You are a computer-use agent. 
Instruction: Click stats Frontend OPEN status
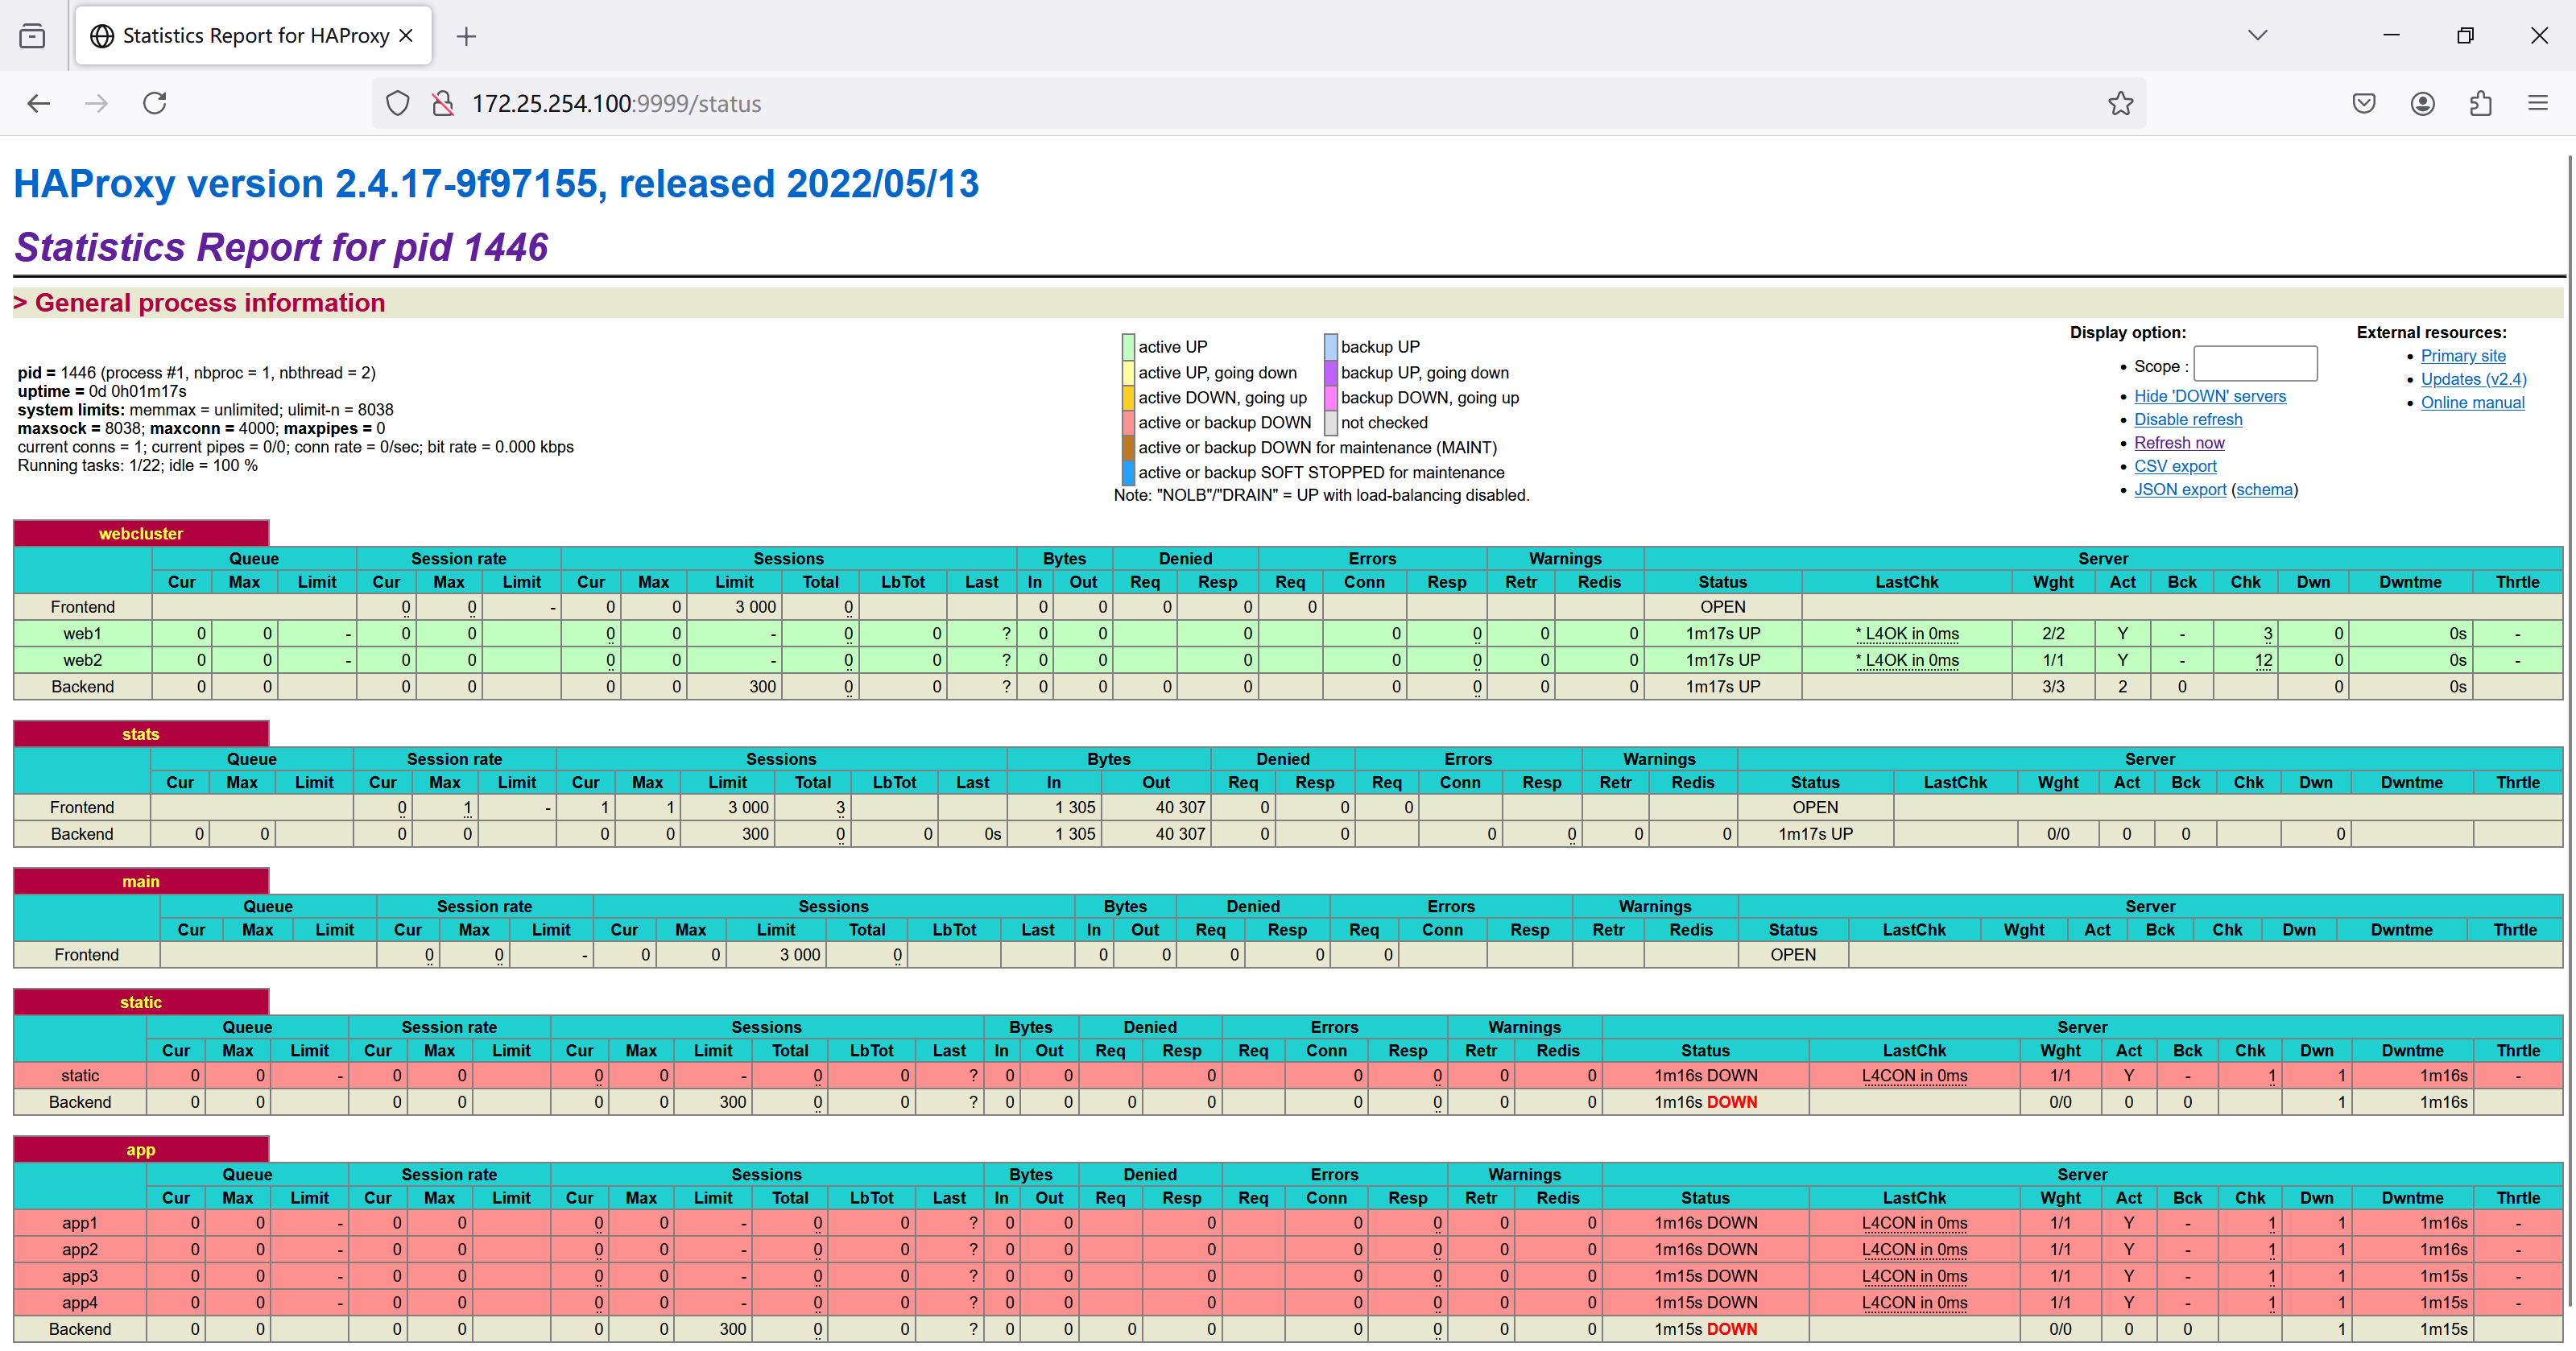click(x=1815, y=808)
